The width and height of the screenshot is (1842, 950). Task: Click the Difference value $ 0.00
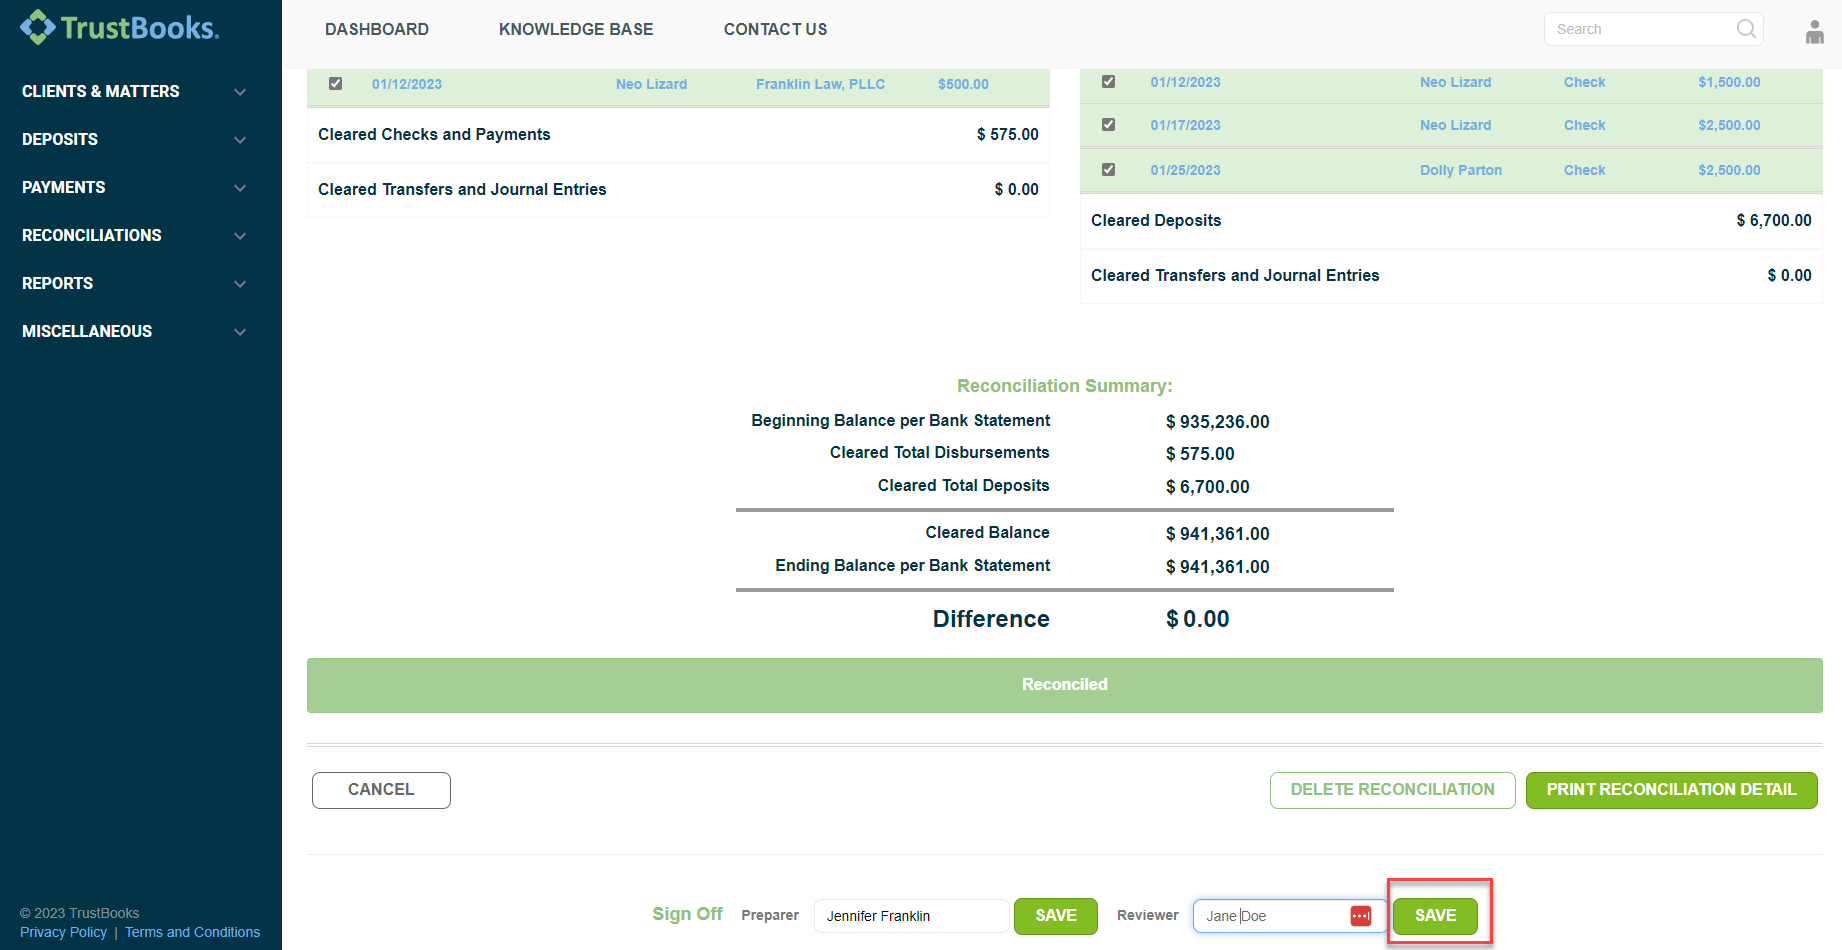click(1197, 619)
